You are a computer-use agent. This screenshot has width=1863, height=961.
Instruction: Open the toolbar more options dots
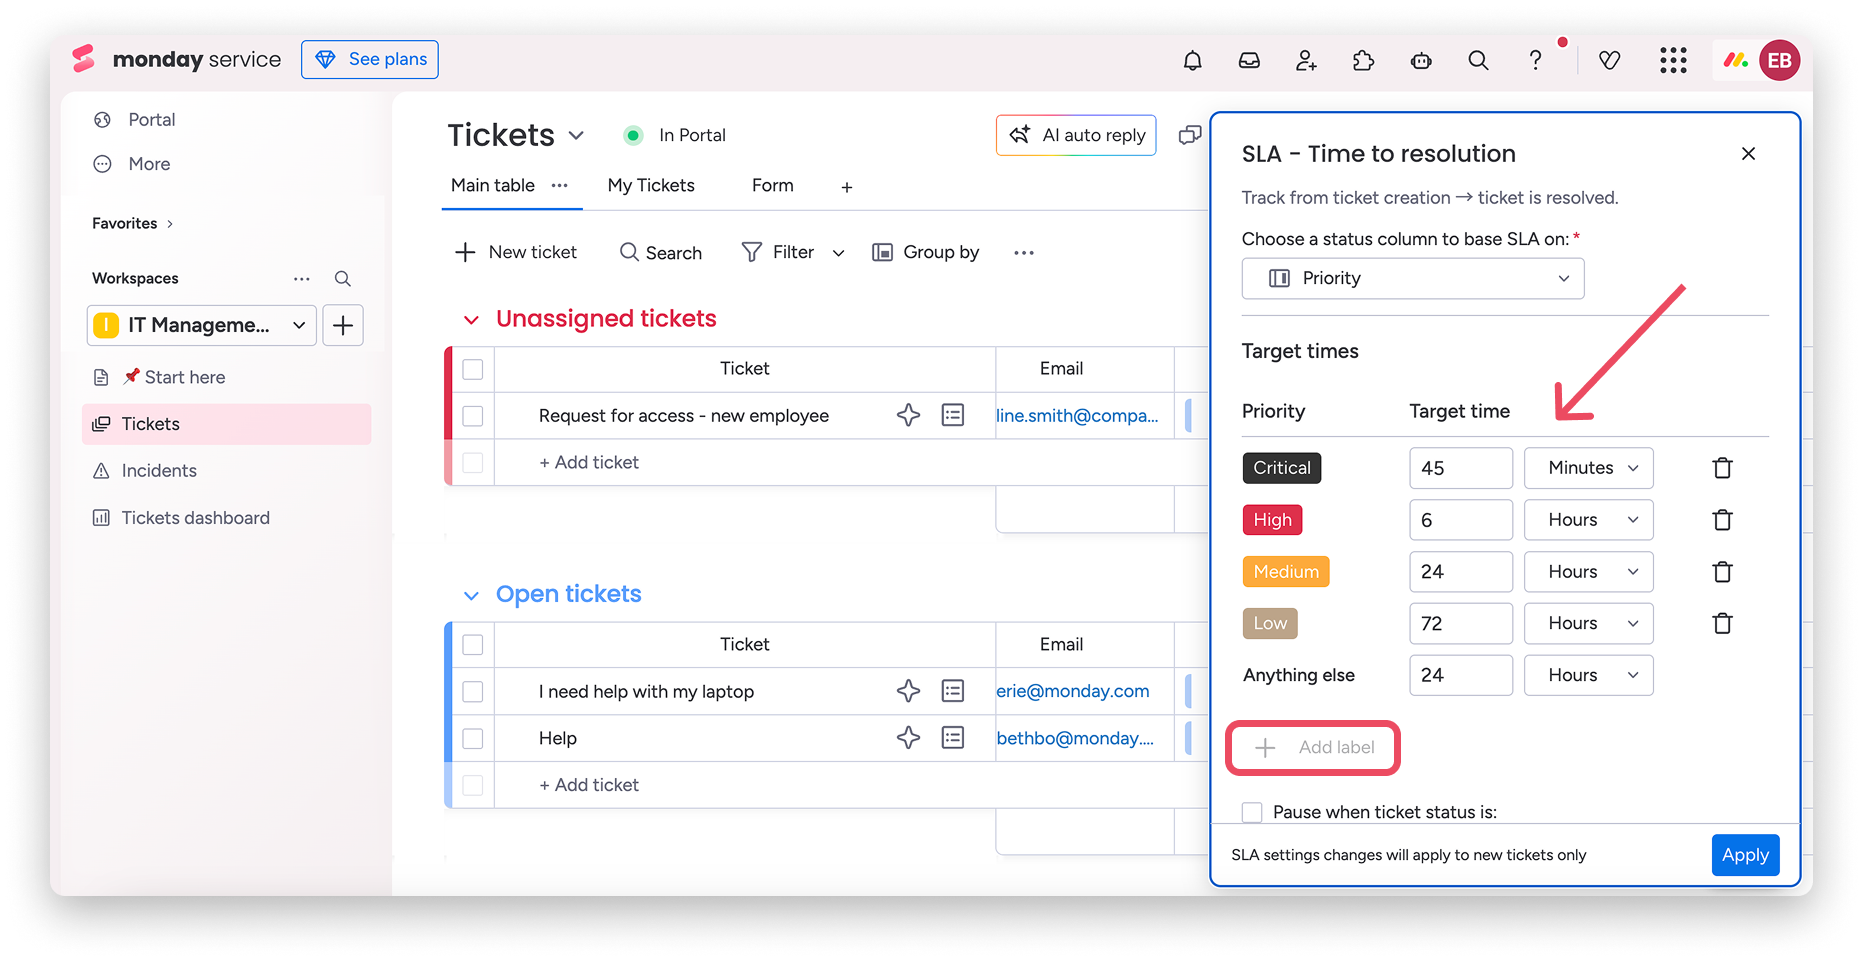point(1024,253)
